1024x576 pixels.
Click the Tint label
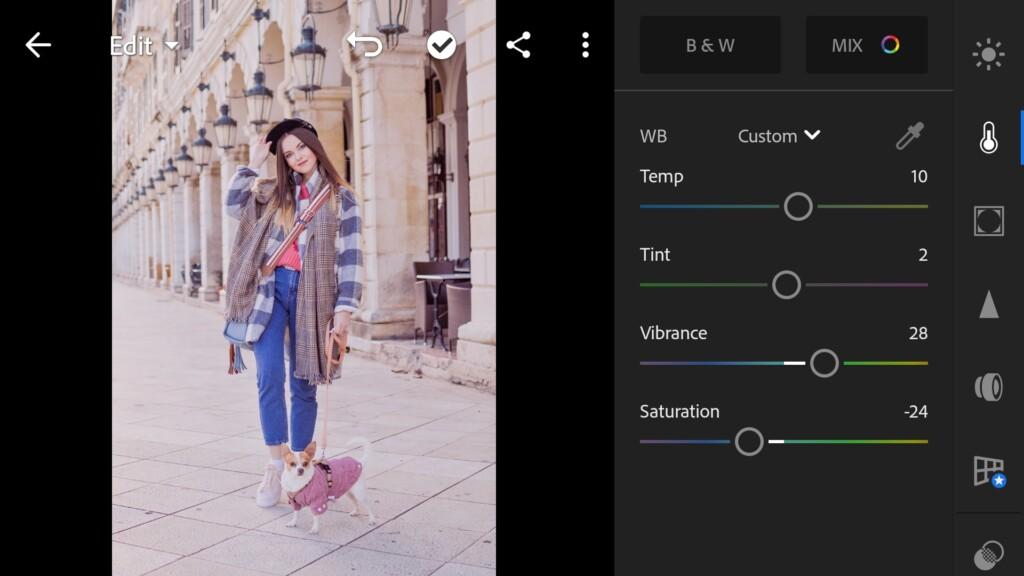pos(655,255)
